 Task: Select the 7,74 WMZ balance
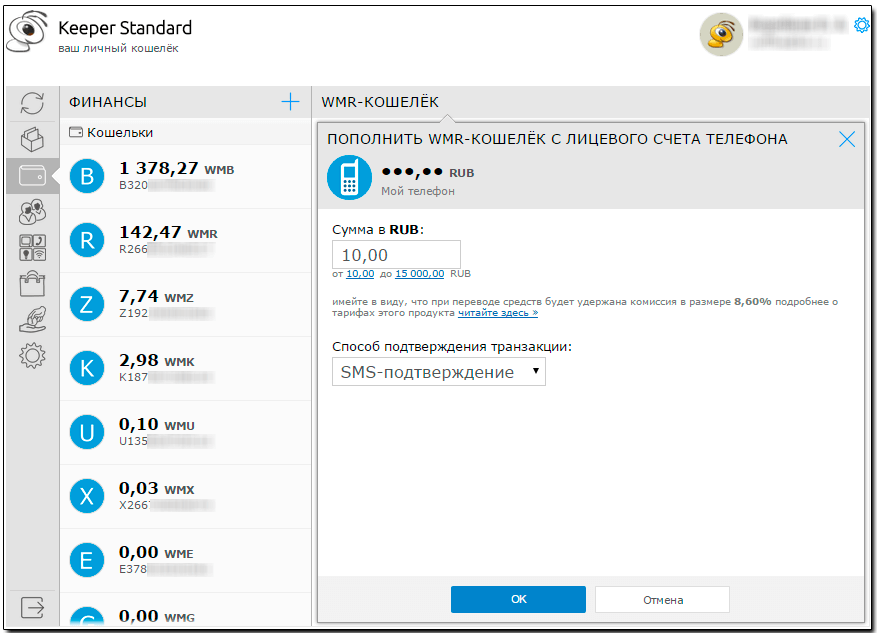pyautogui.click(x=157, y=296)
